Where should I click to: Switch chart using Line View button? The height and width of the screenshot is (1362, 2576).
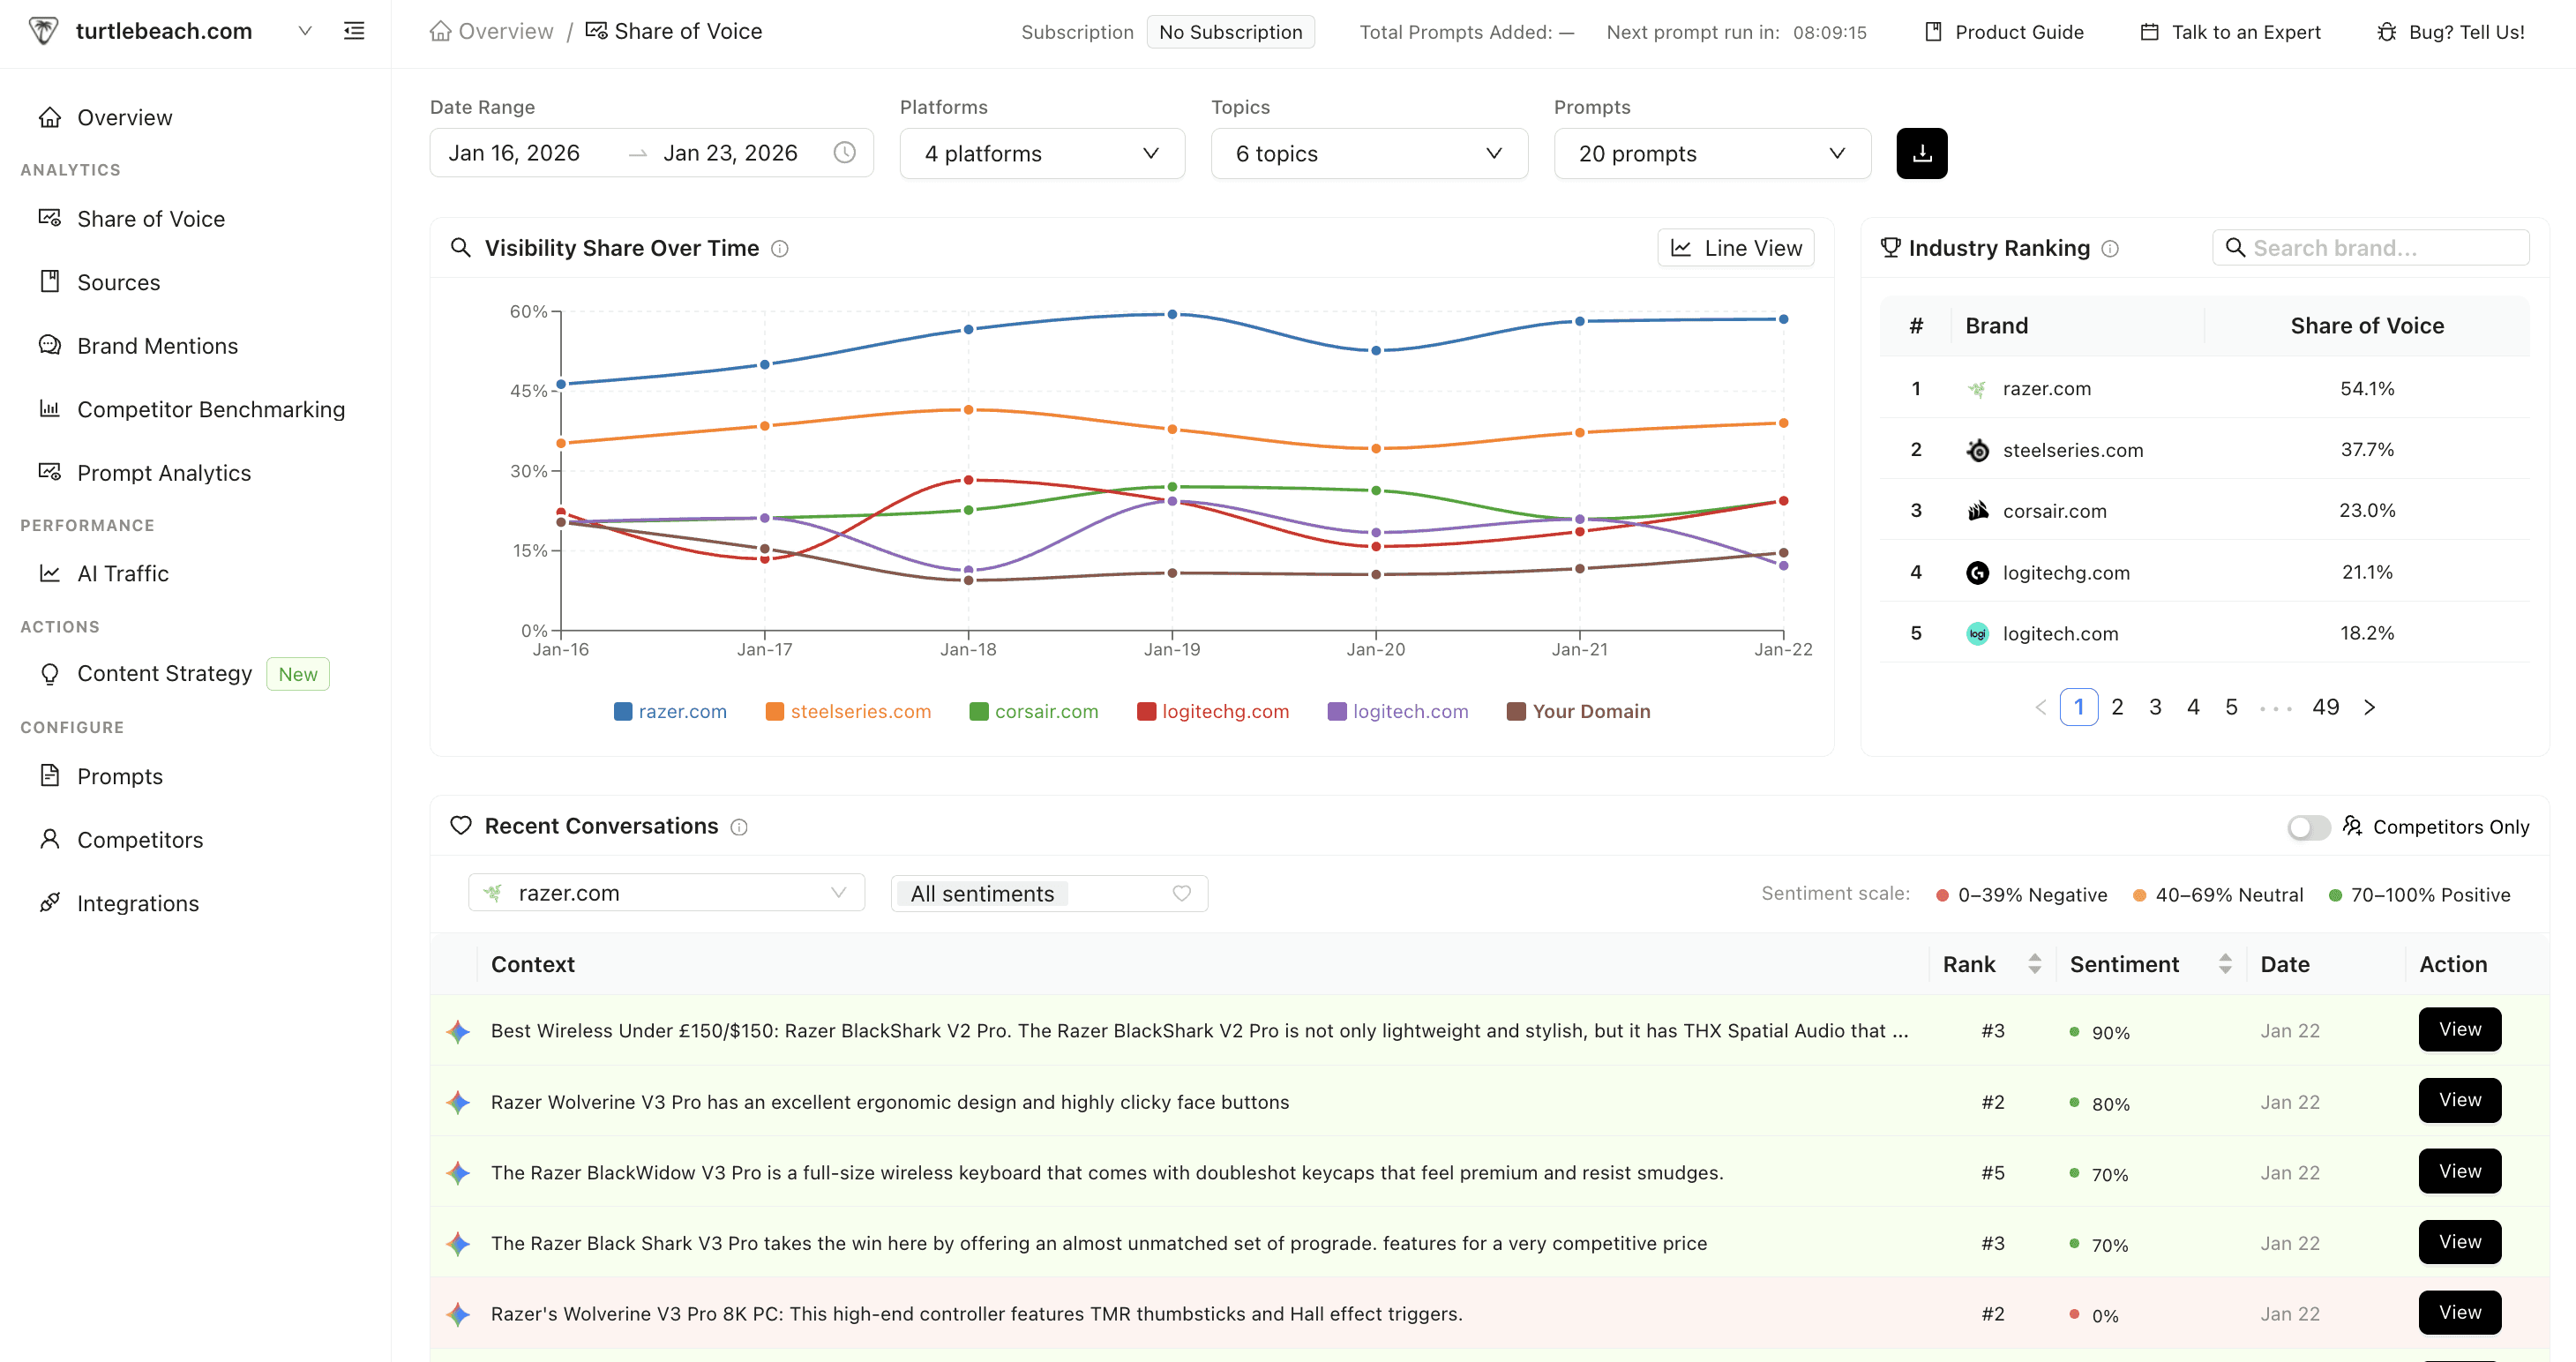1736,248
